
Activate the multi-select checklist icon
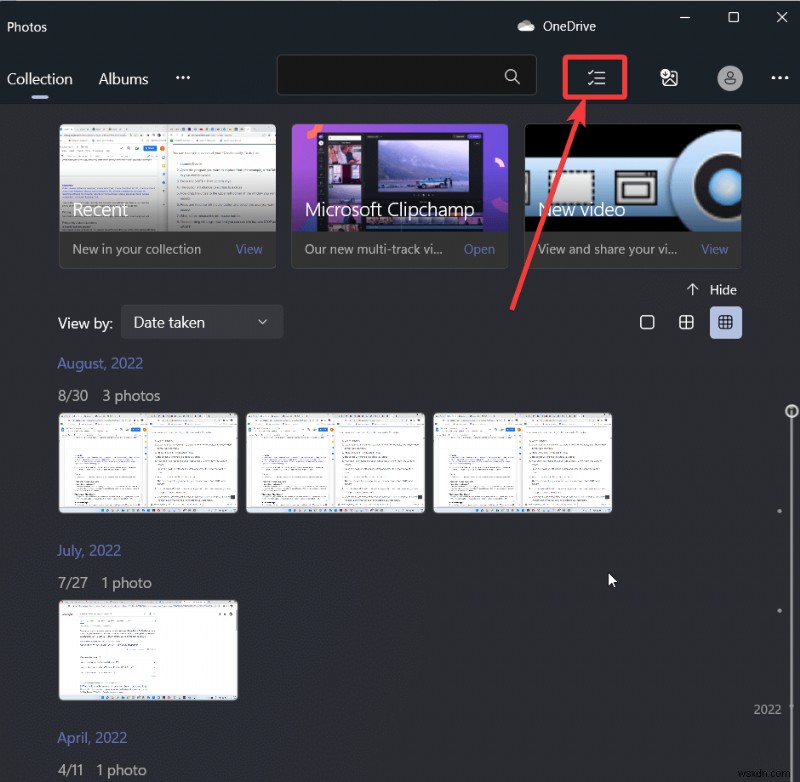(594, 77)
